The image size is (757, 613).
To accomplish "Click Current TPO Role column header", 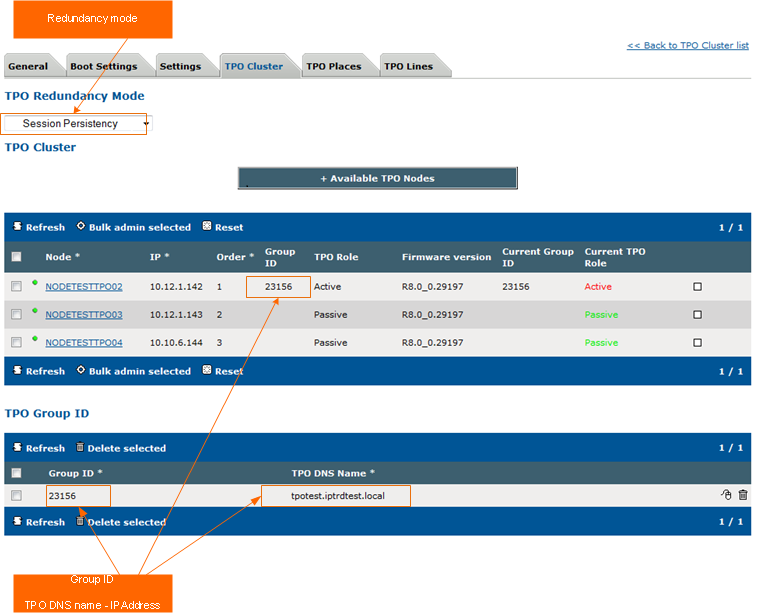I will [615, 257].
